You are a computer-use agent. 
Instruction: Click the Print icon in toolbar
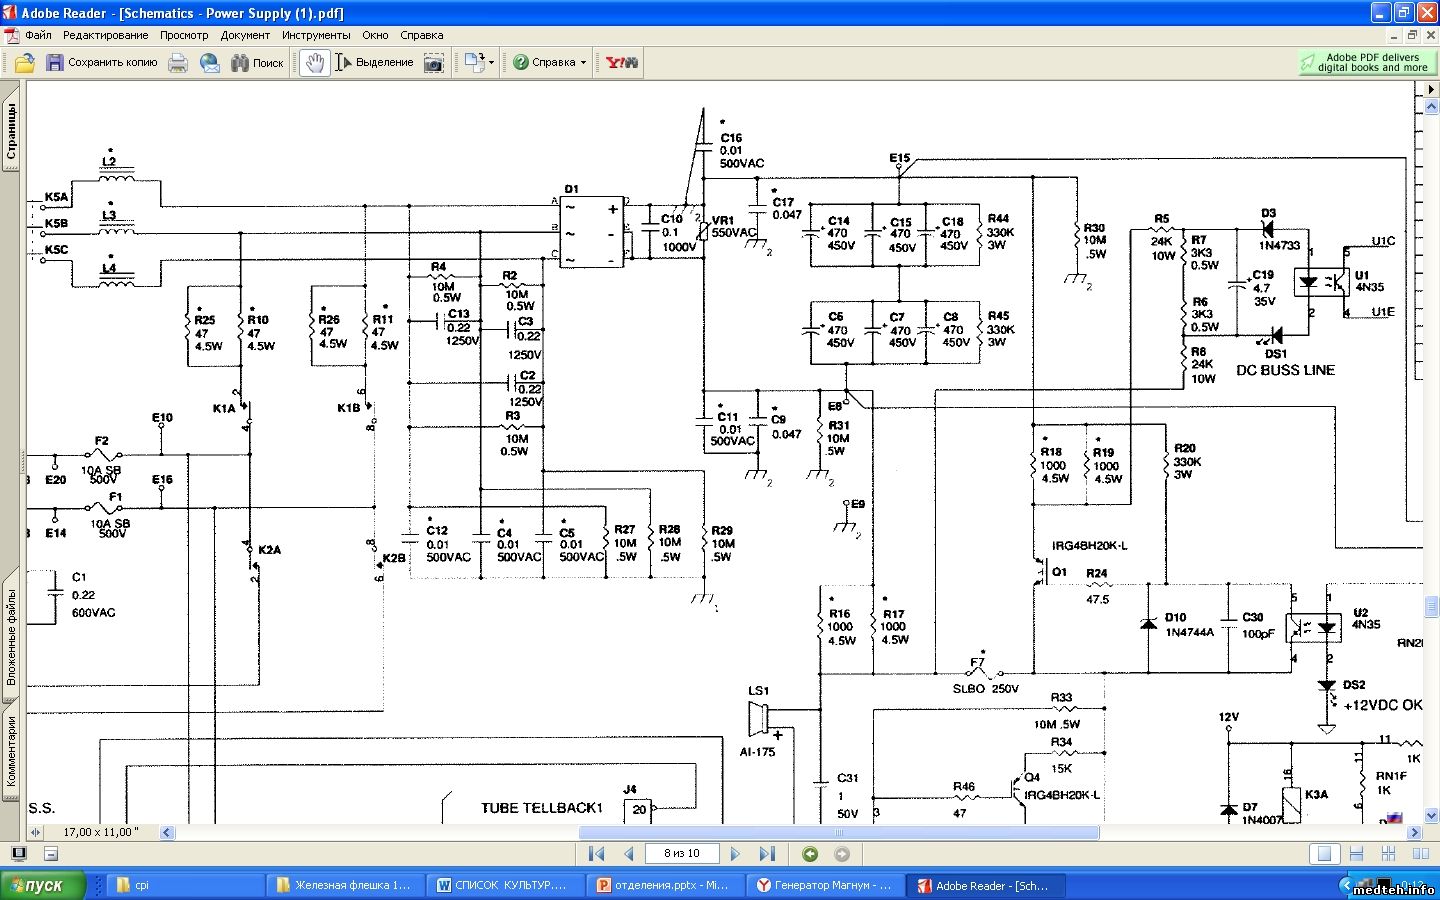[178, 63]
